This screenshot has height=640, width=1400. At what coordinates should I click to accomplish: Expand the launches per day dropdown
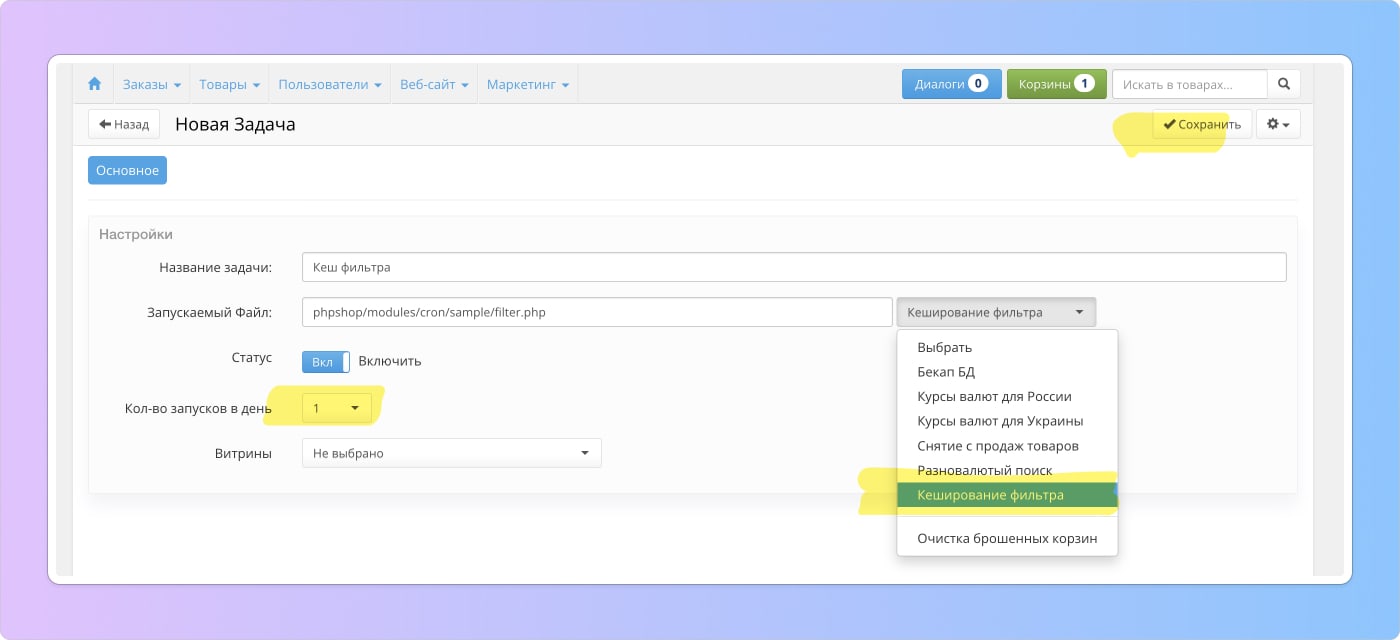[336, 408]
